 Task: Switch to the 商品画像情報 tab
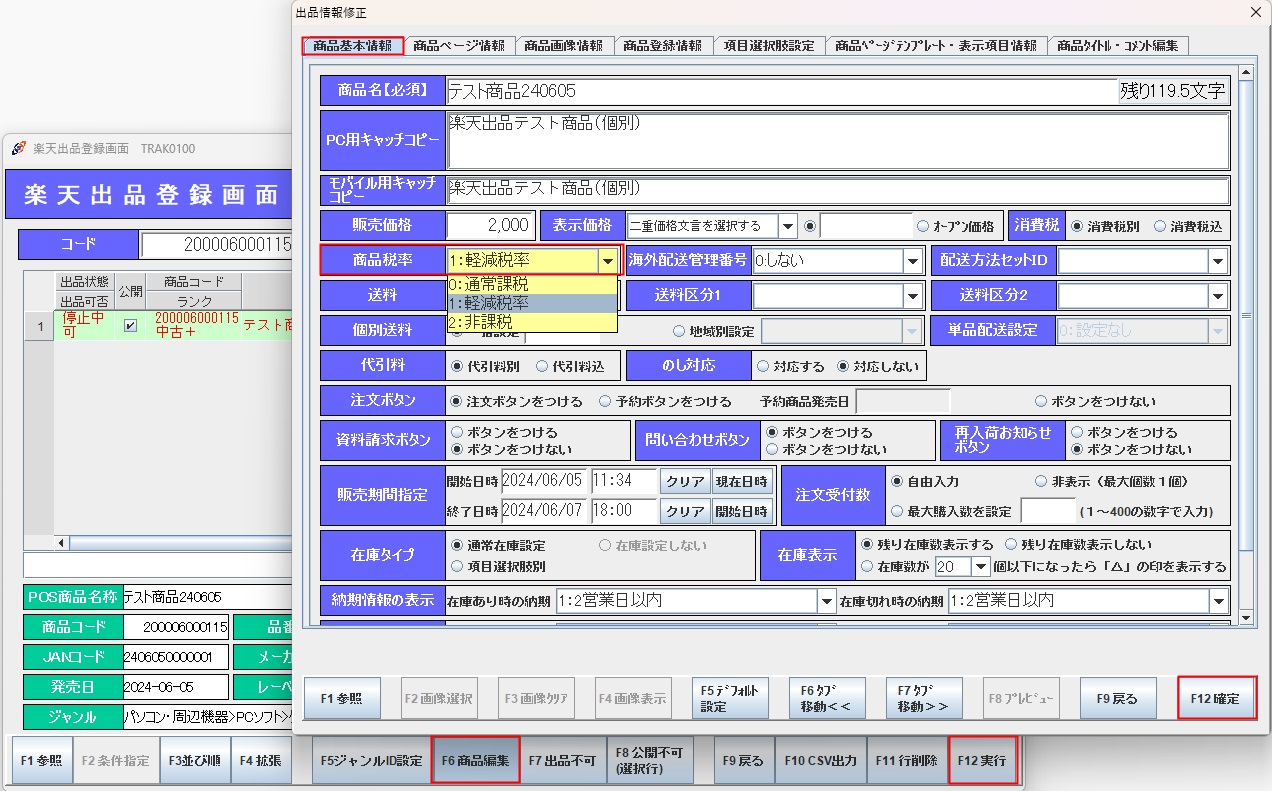click(x=563, y=46)
